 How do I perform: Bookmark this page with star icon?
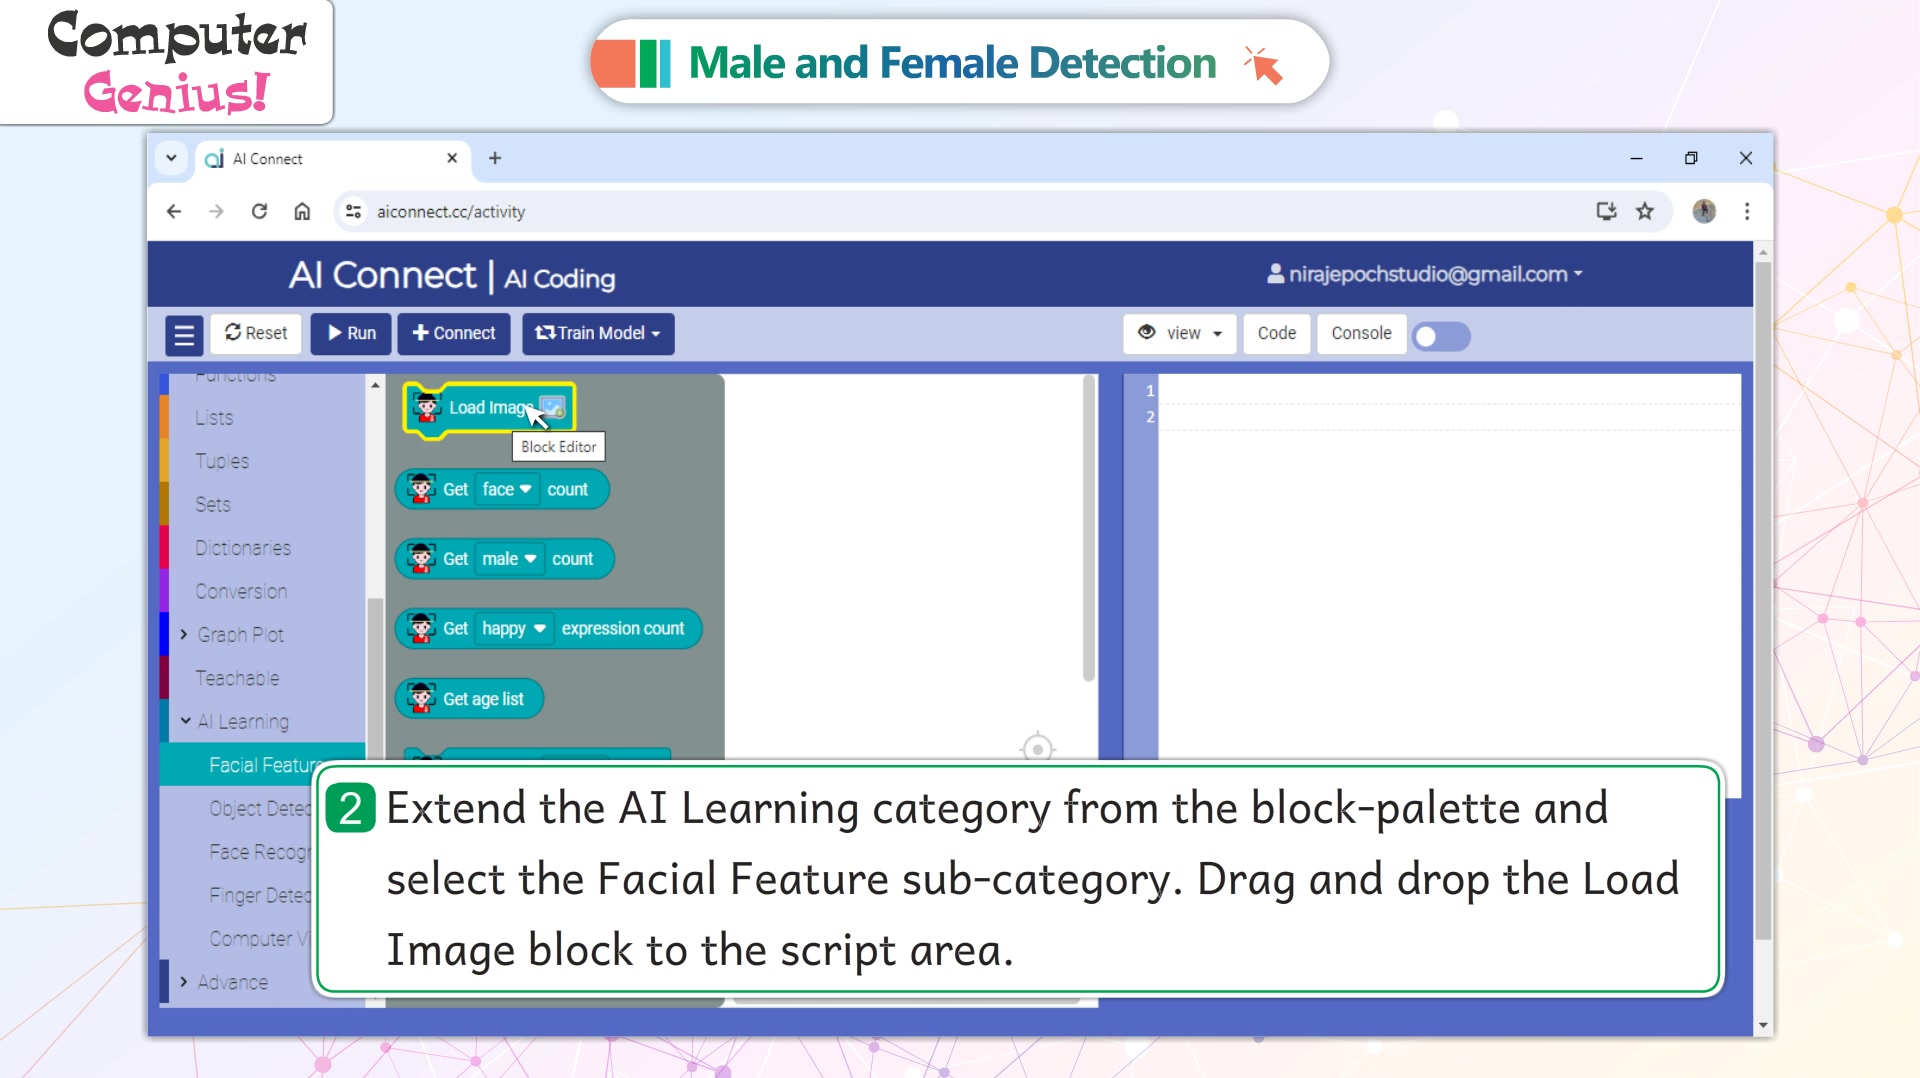[1645, 211]
